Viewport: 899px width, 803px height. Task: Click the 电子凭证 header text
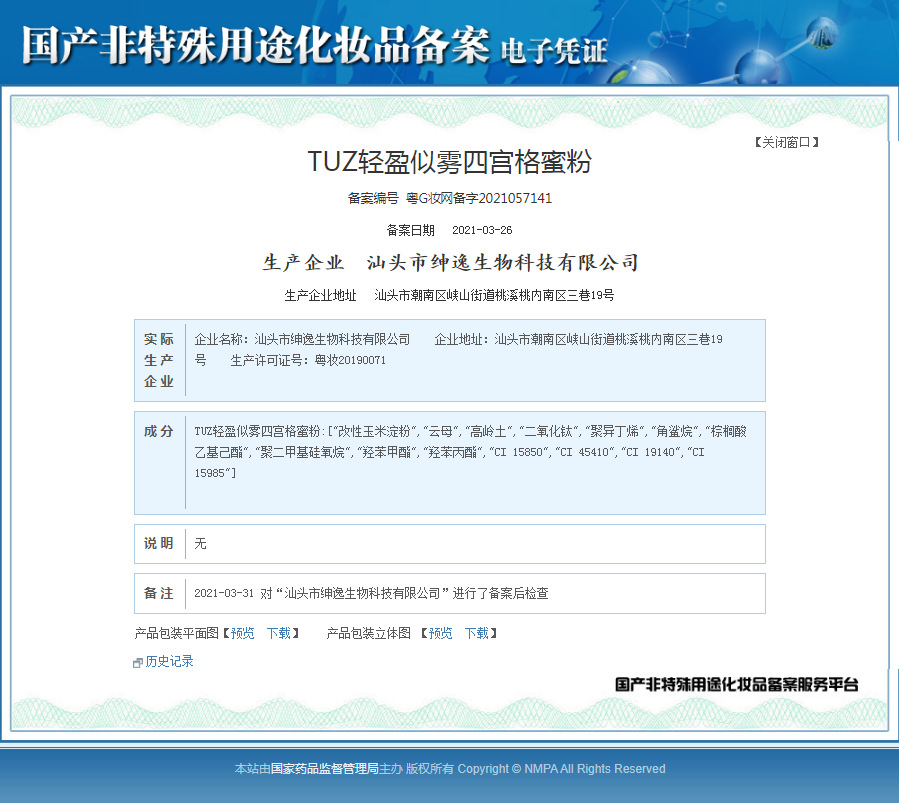click(x=554, y=52)
